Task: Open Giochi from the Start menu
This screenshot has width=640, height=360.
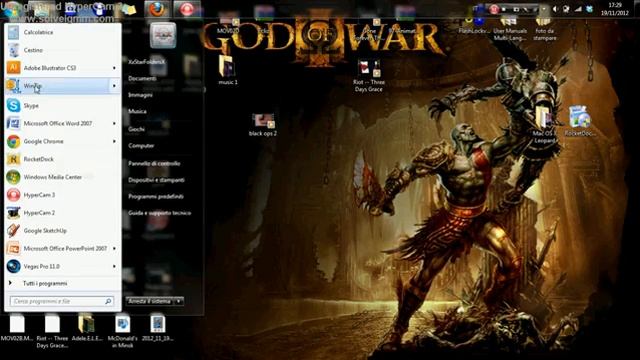Action: 136,129
